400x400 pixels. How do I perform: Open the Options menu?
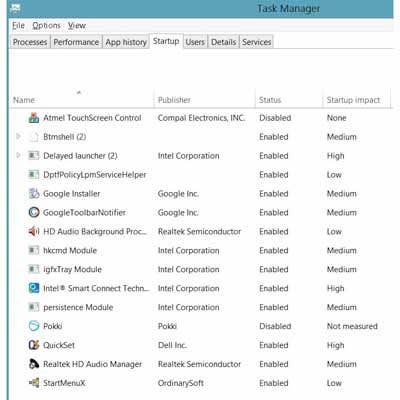tap(46, 26)
